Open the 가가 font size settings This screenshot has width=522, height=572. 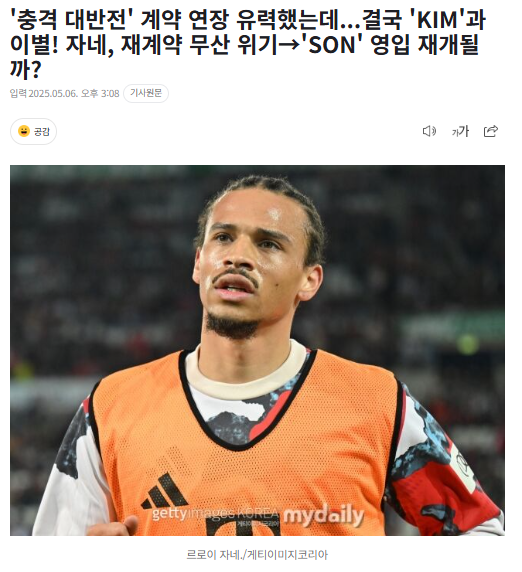[x=460, y=131]
